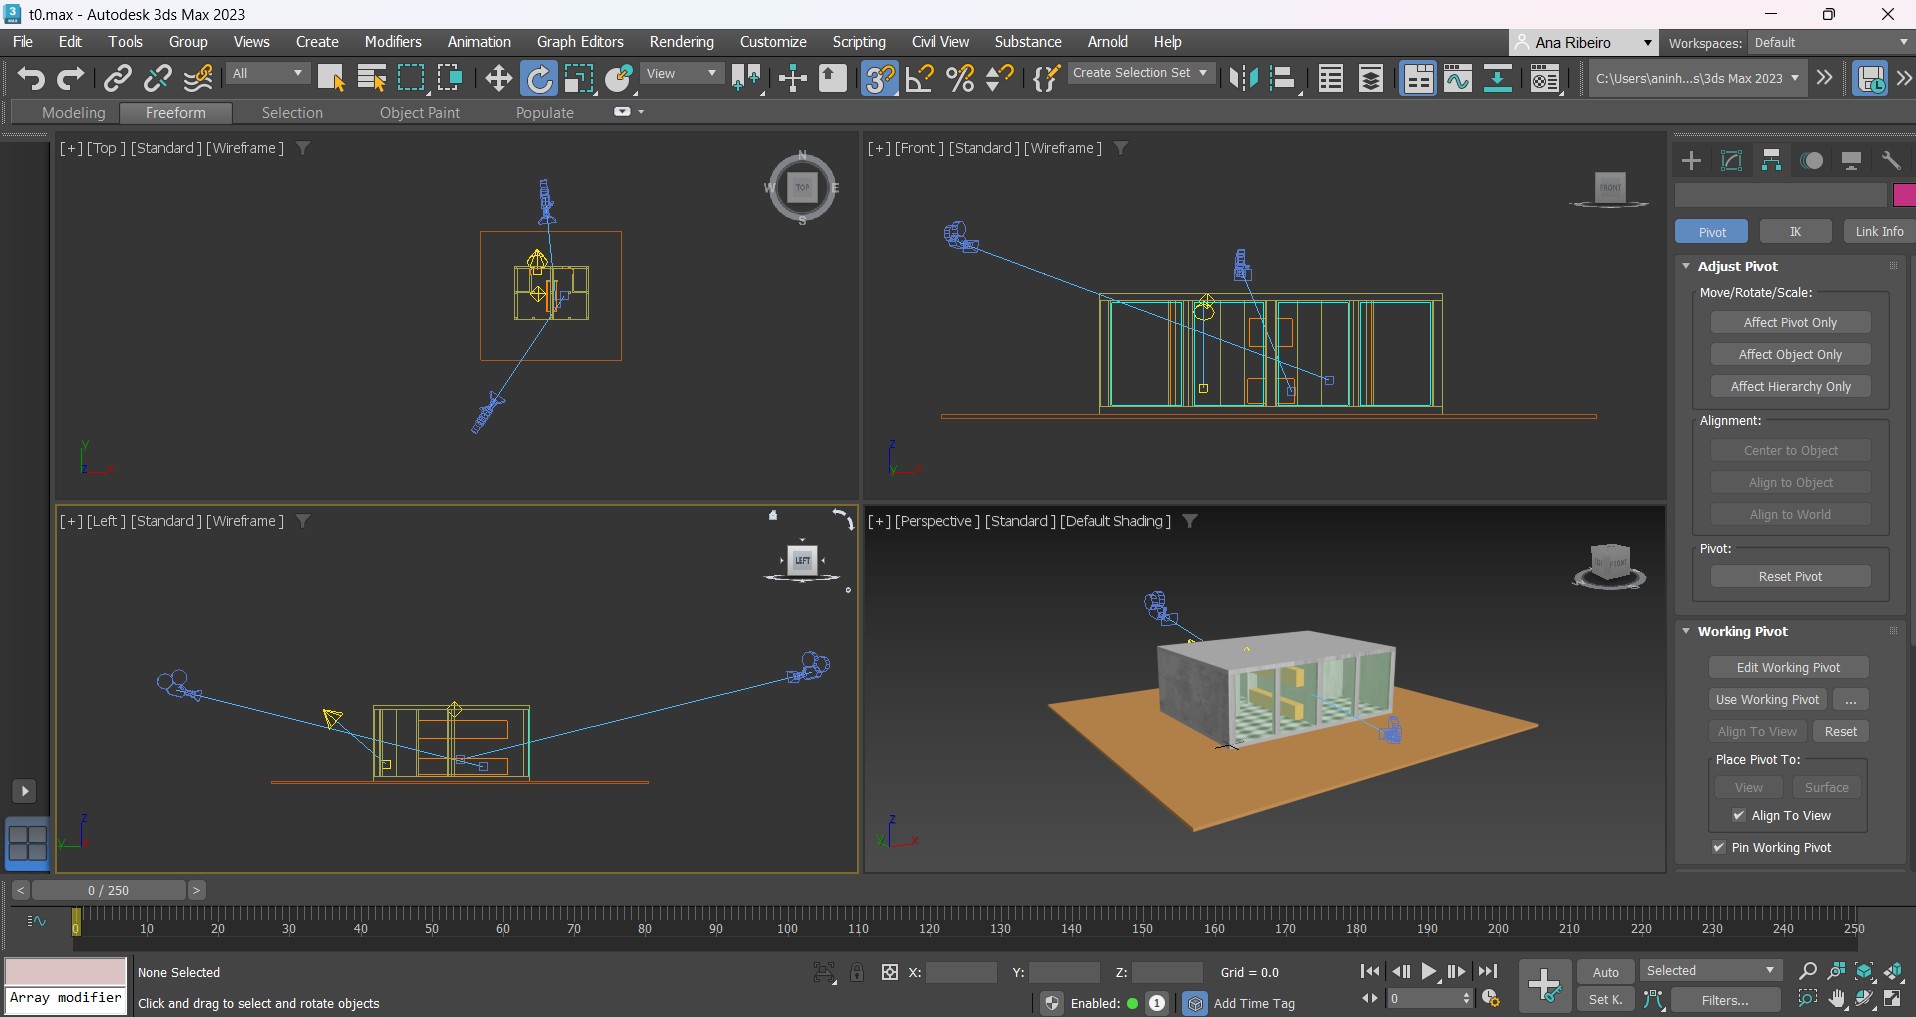This screenshot has height=1017, width=1916.
Task: Uncheck the Align To View checkbox
Action: pyautogui.click(x=1738, y=816)
